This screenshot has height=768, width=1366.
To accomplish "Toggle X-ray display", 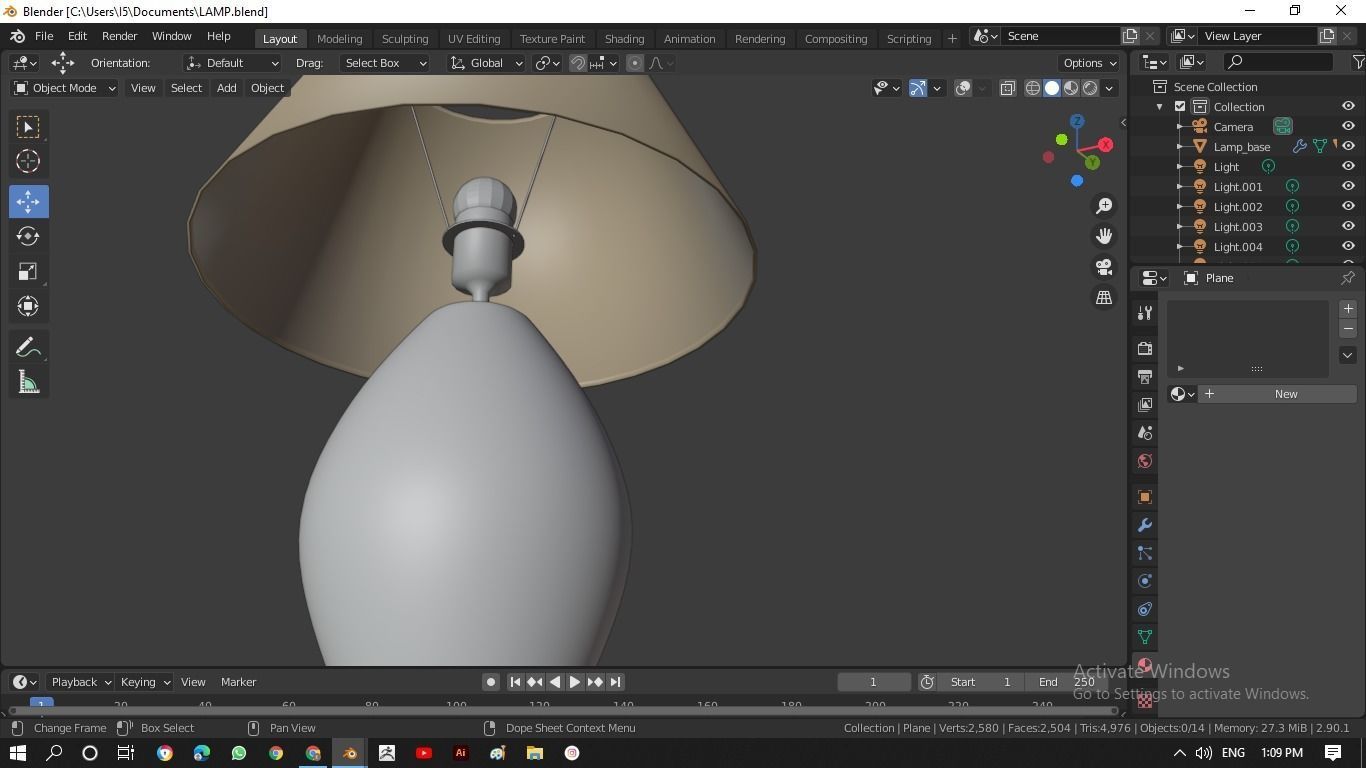I will tap(1007, 88).
